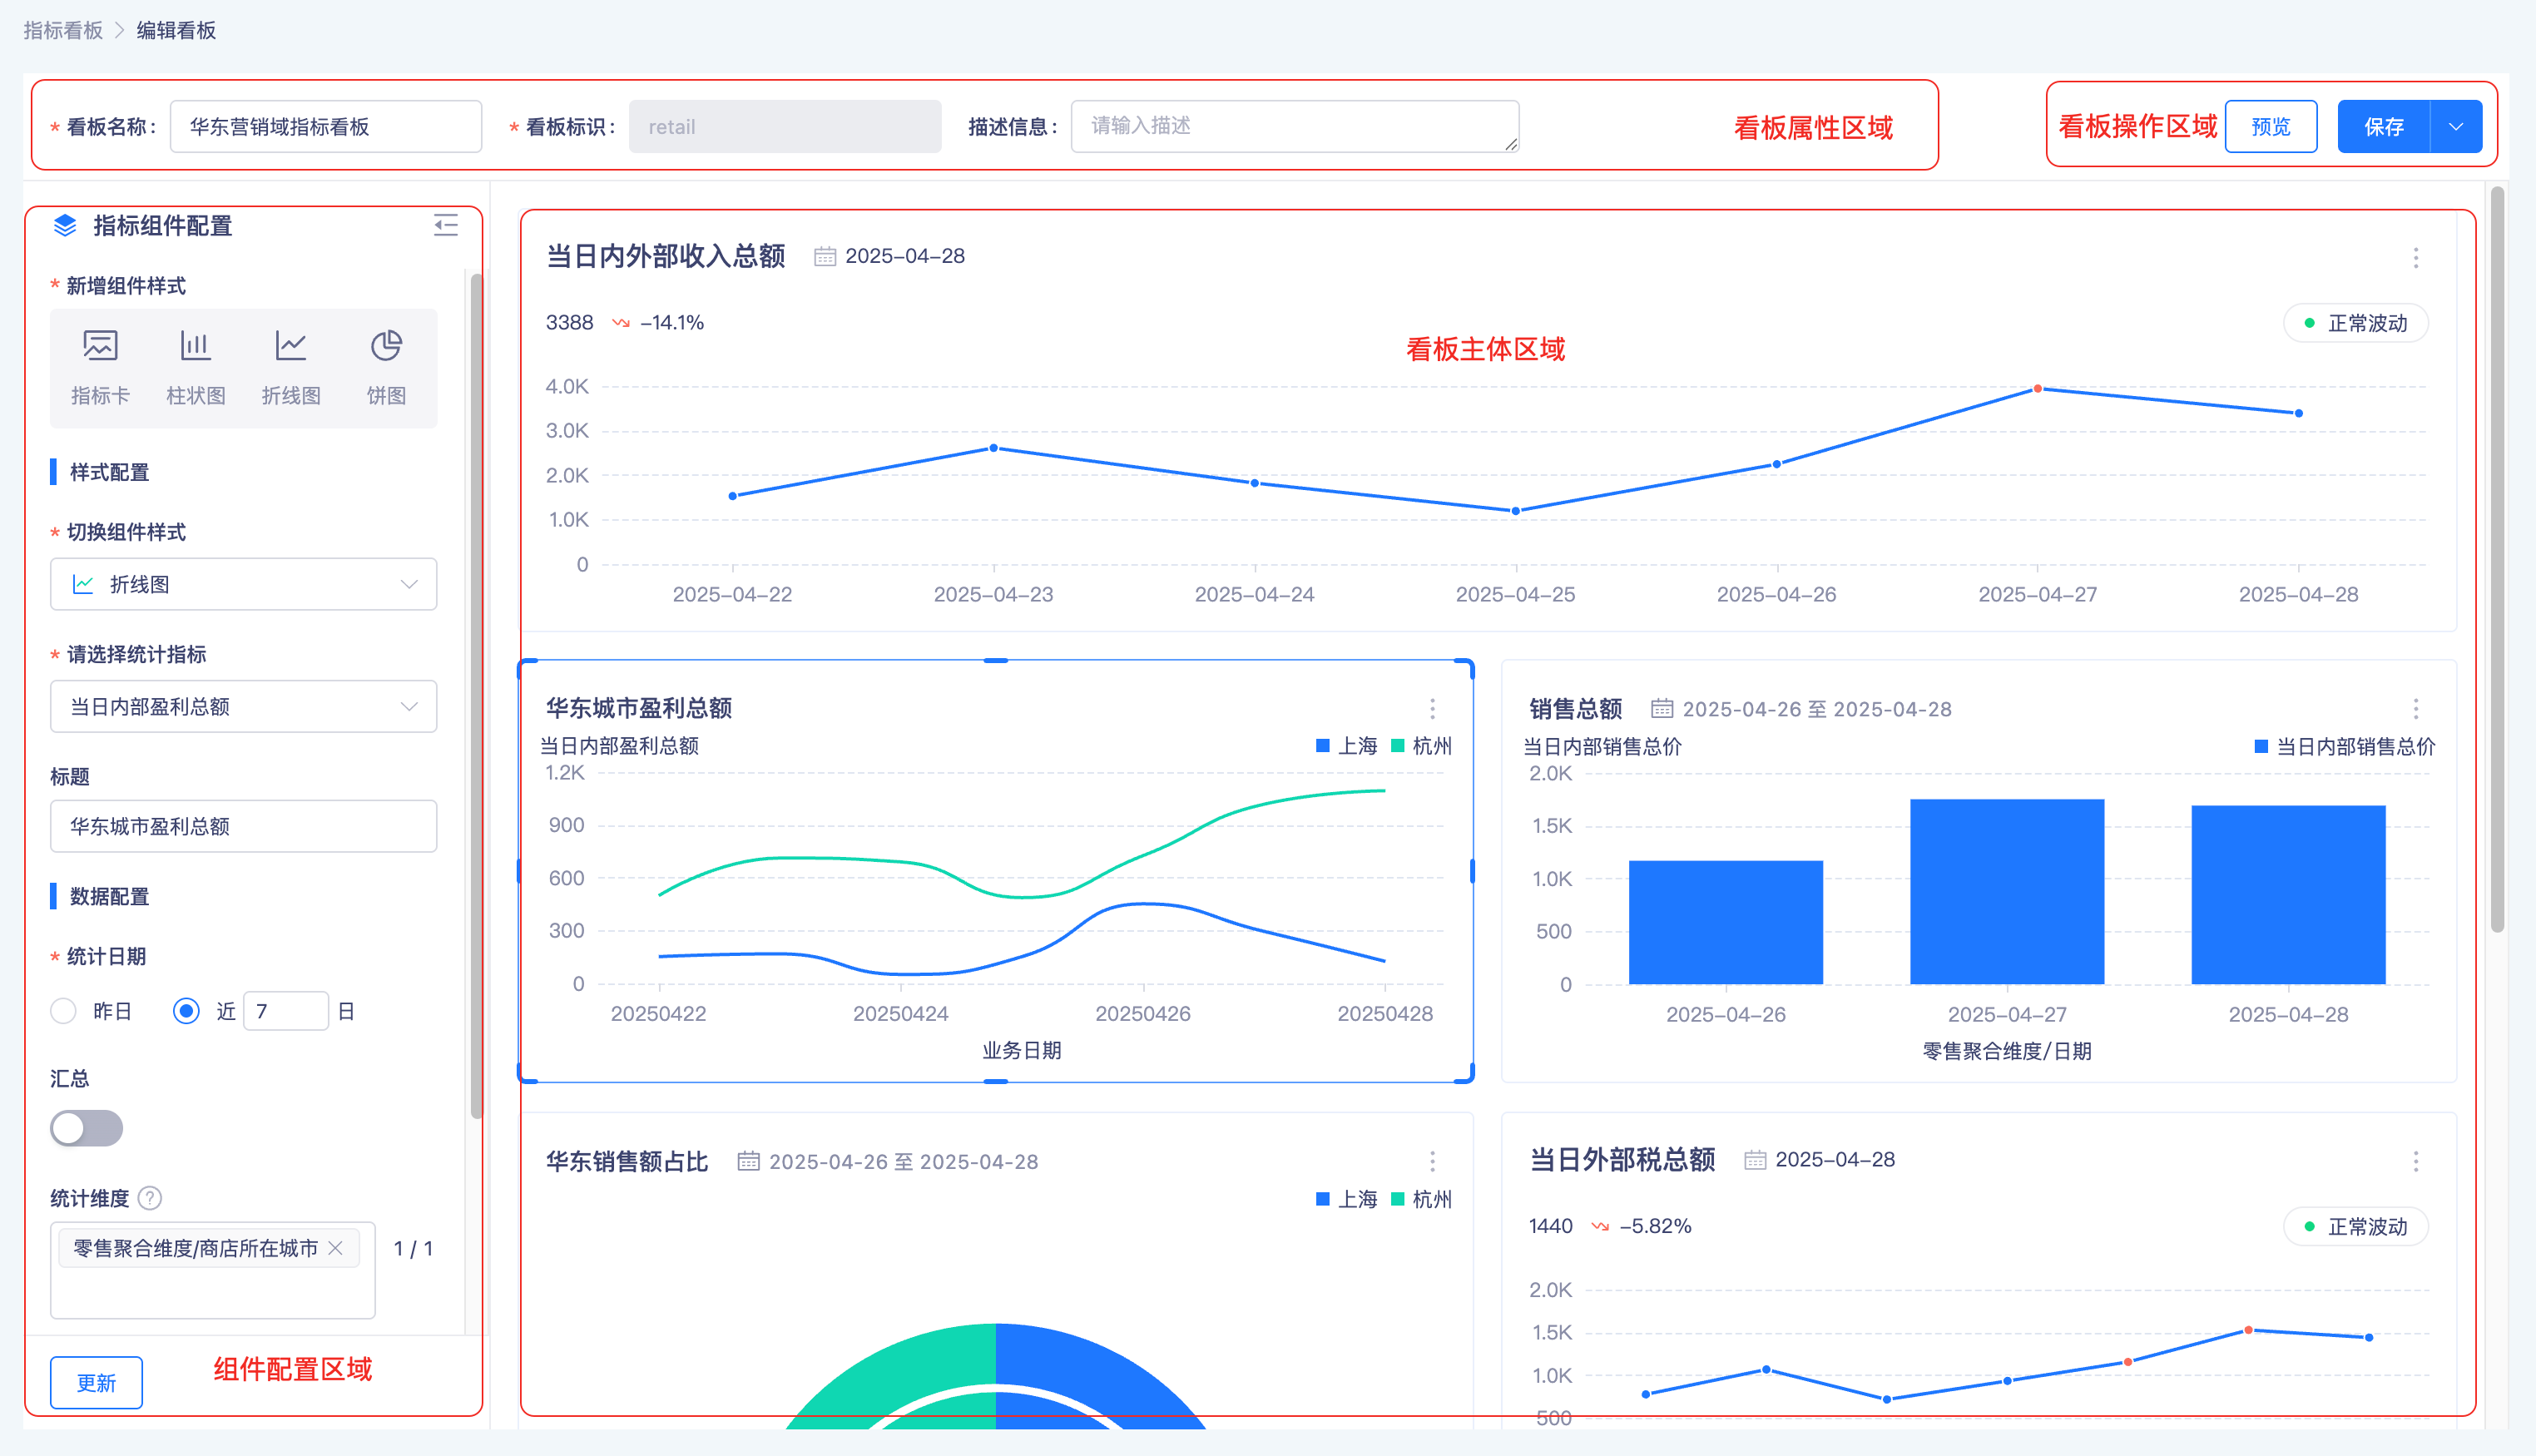Open more menu on 销售总额 card
The width and height of the screenshot is (2536, 1456).
(2415, 709)
